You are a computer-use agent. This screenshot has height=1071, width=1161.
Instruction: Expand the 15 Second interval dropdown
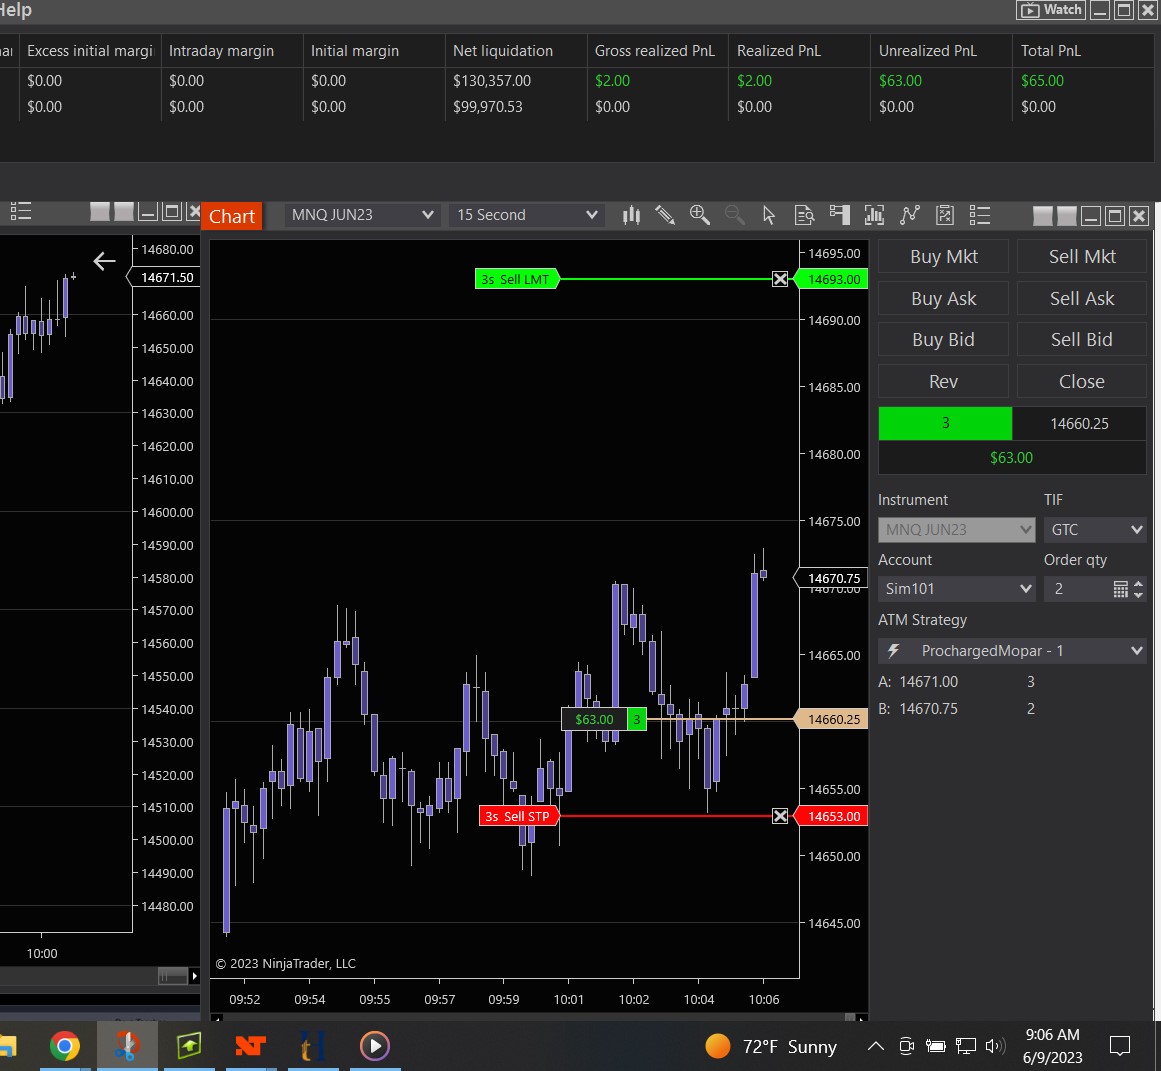(x=527, y=215)
